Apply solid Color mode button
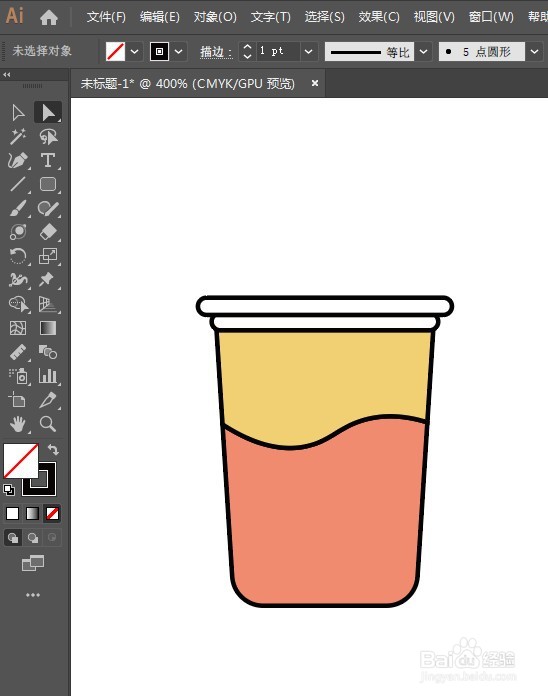The width and height of the screenshot is (548, 696). tap(12, 514)
